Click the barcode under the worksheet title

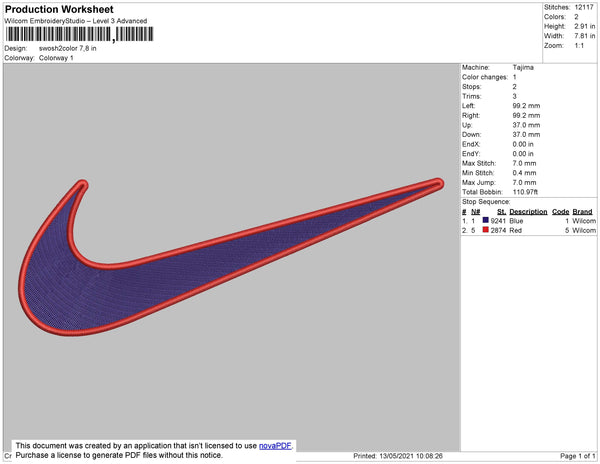[79, 34]
